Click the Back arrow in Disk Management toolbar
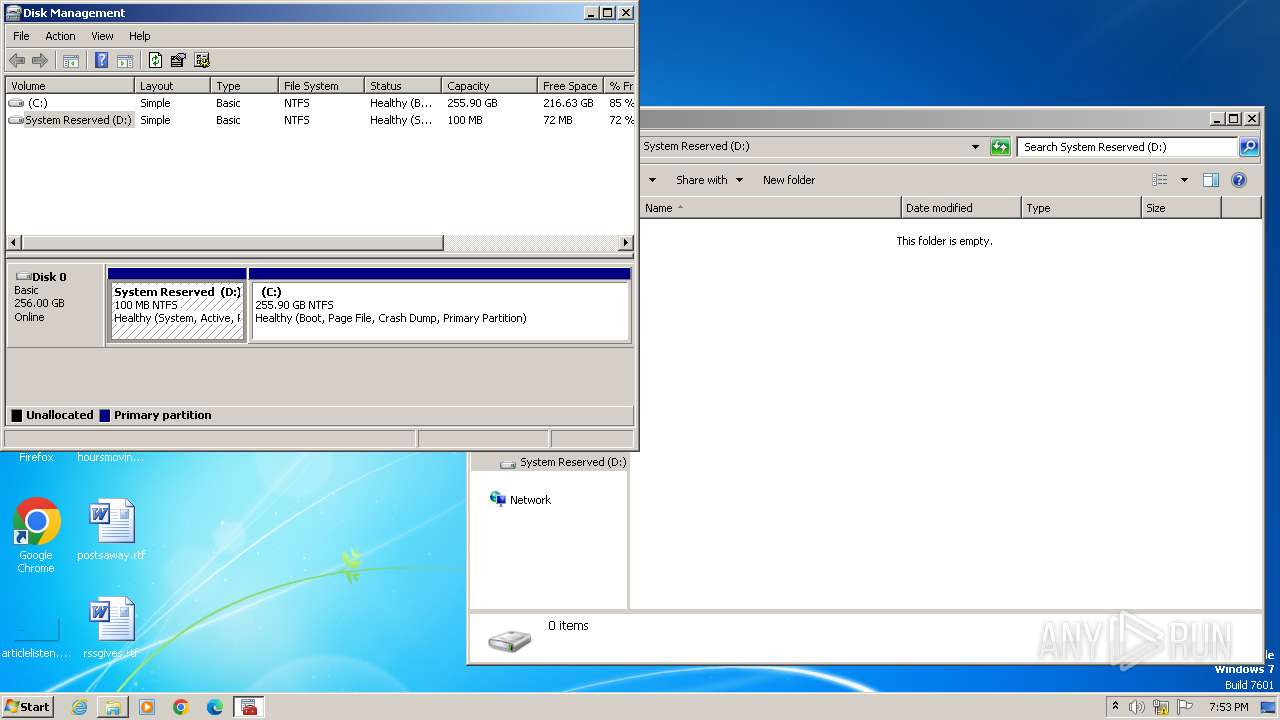Image resolution: width=1280 pixels, height=720 pixels. [x=17, y=60]
